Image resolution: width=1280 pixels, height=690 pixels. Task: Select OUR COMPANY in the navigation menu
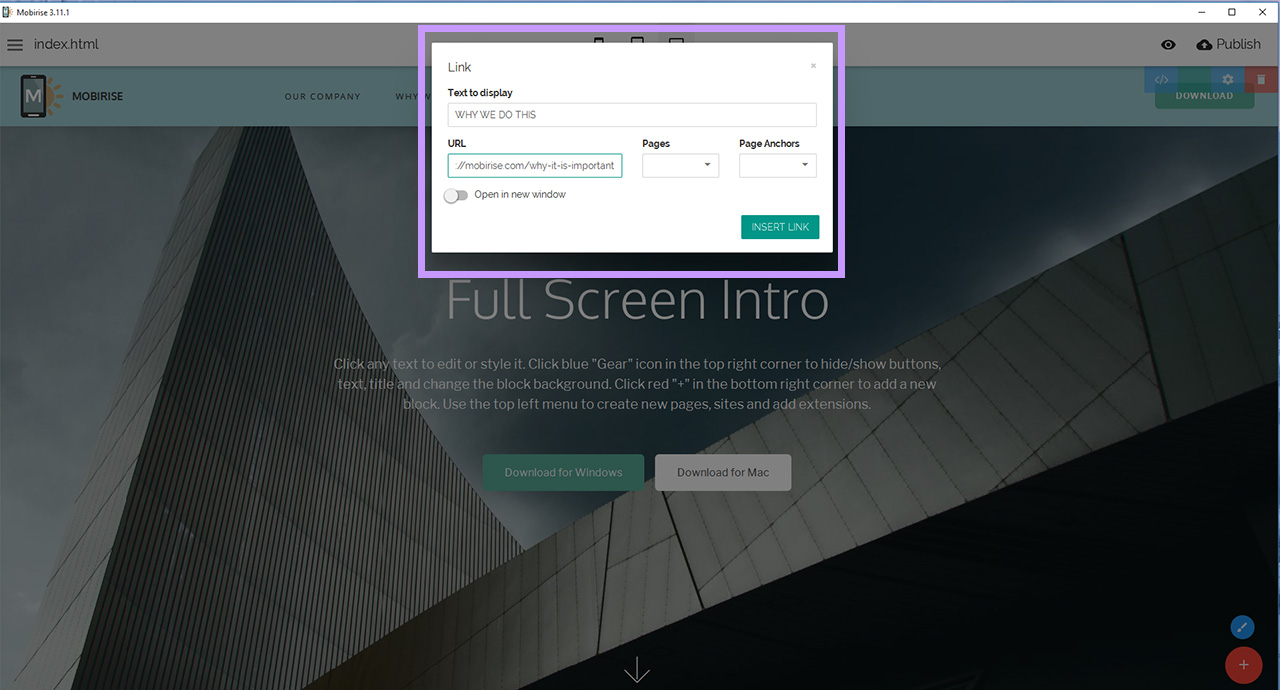[322, 96]
